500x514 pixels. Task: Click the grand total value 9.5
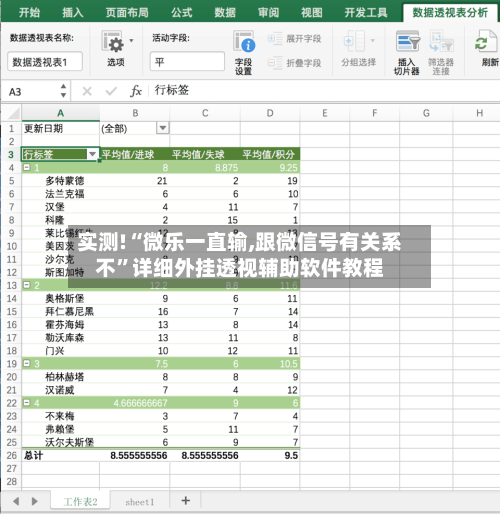tap(291, 455)
